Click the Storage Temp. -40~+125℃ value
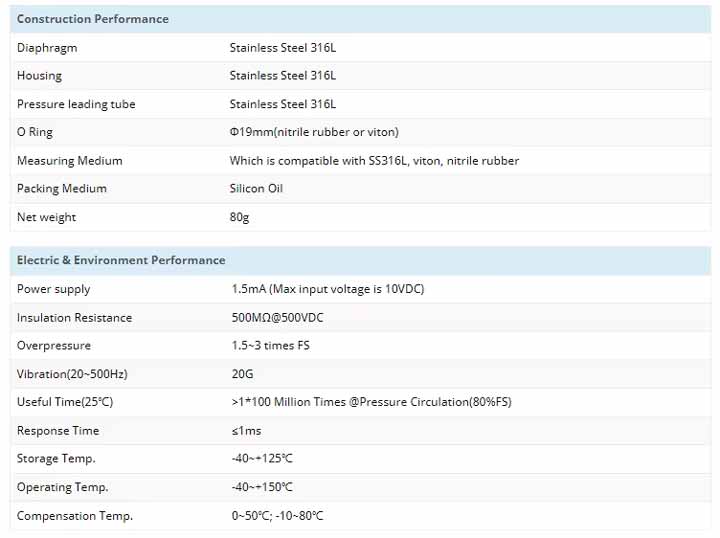 pyautogui.click(x=262, y=459)
